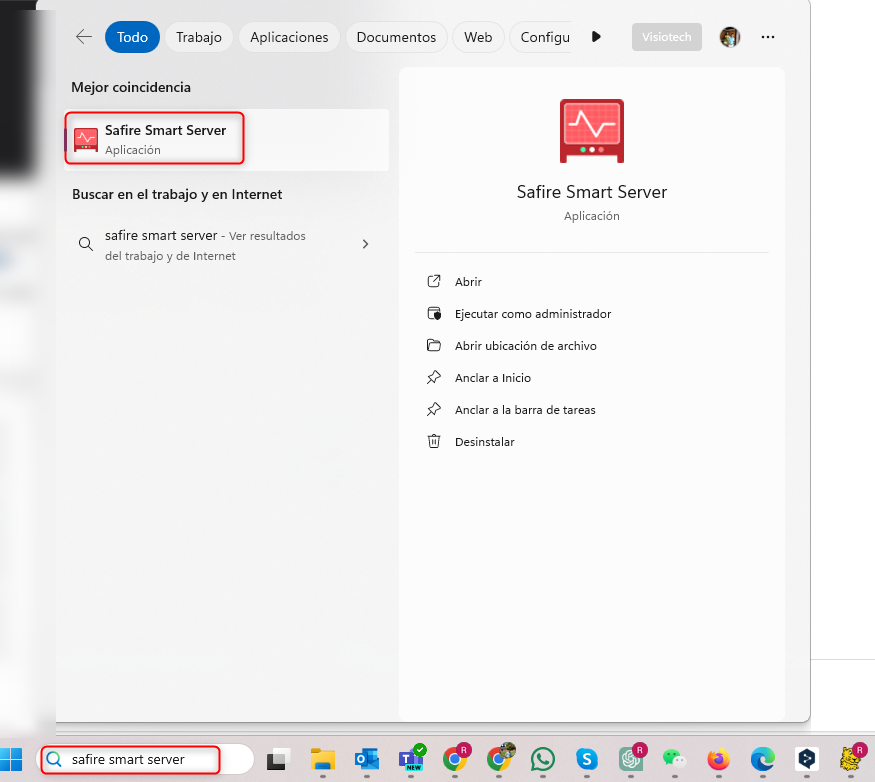
Task: Click the Safire Smart Server result icon
Action: tap(86, 140)
